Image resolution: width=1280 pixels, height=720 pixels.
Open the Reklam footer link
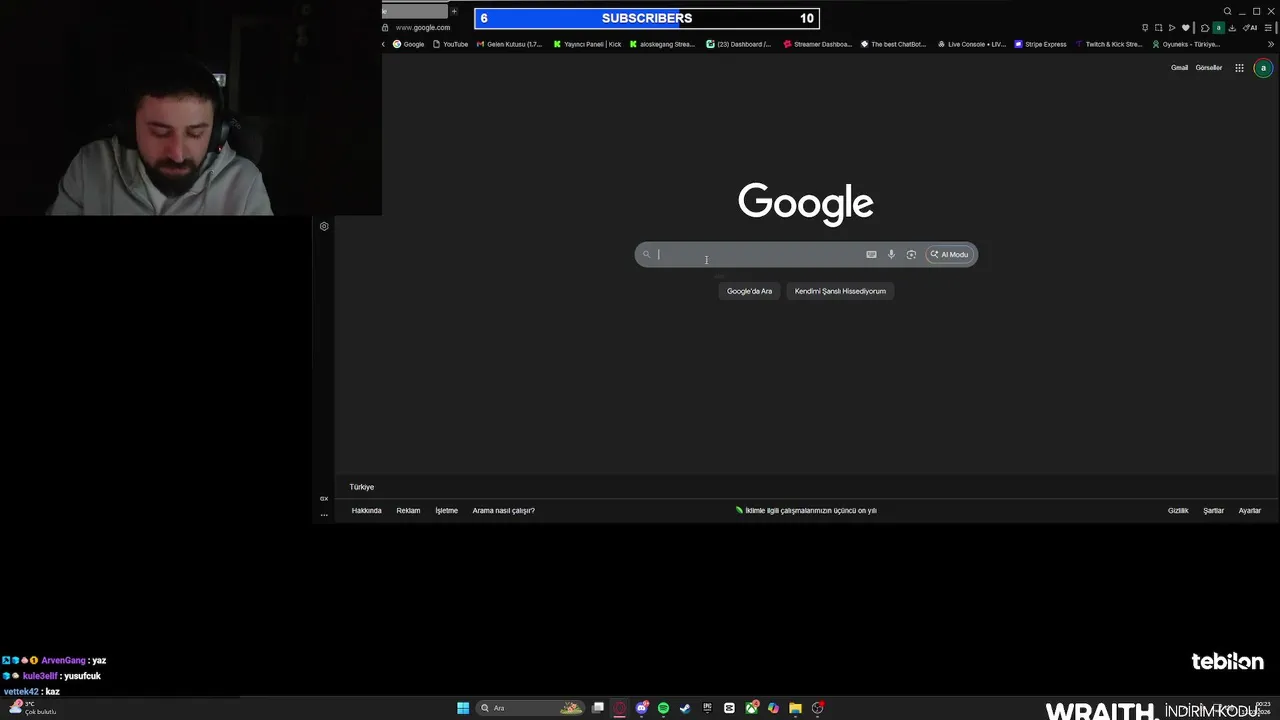tap(408, 511)
